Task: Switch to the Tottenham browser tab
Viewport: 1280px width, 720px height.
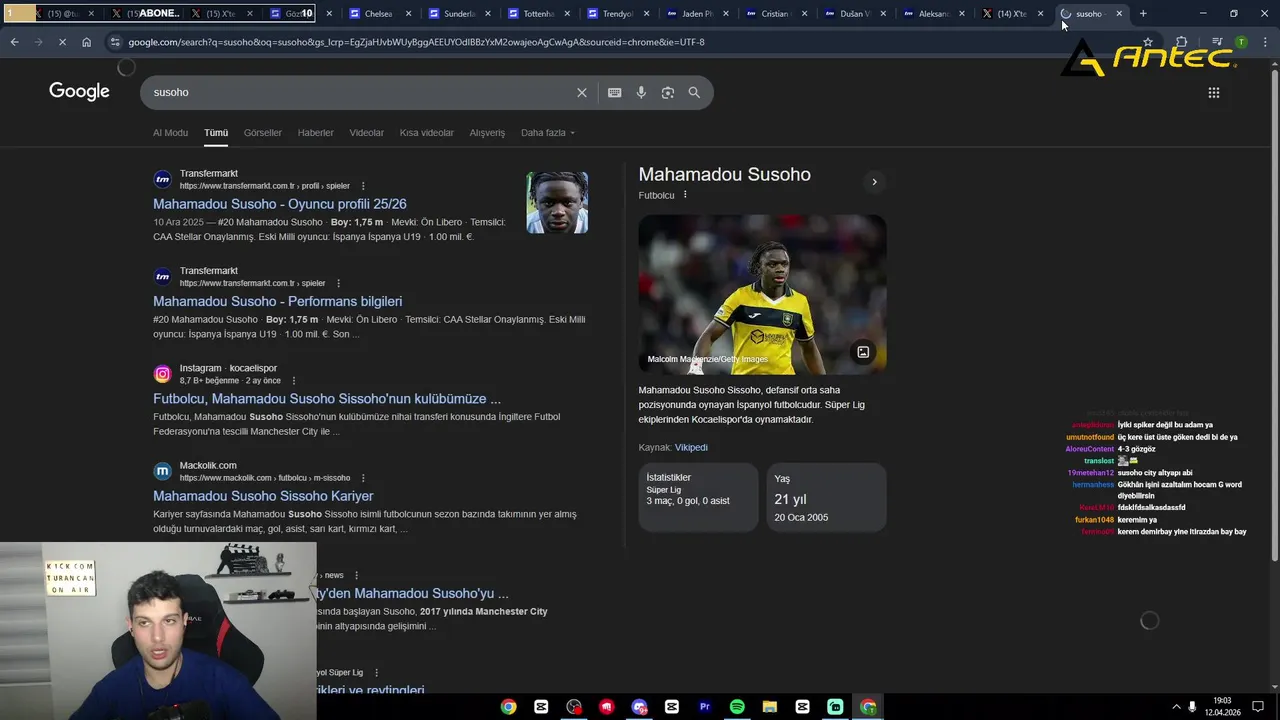Action: coord(538,13)
